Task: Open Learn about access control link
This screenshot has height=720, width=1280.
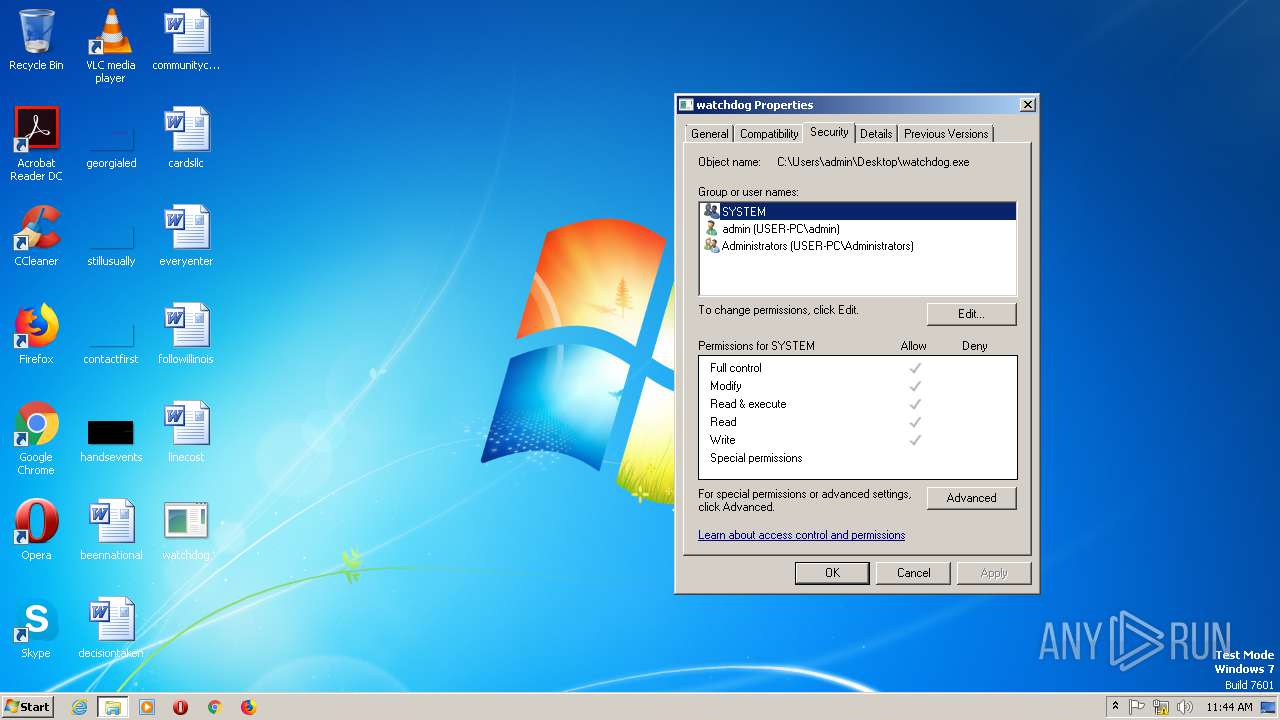Action: pyautogui.click(x=802, y=535)
